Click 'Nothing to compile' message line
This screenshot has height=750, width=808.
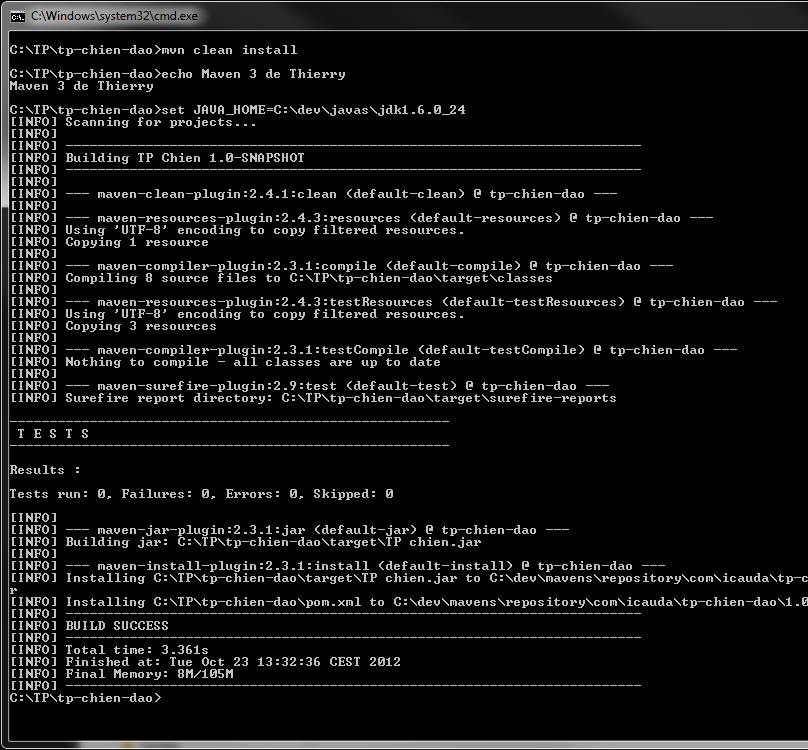tap(252, 362)
